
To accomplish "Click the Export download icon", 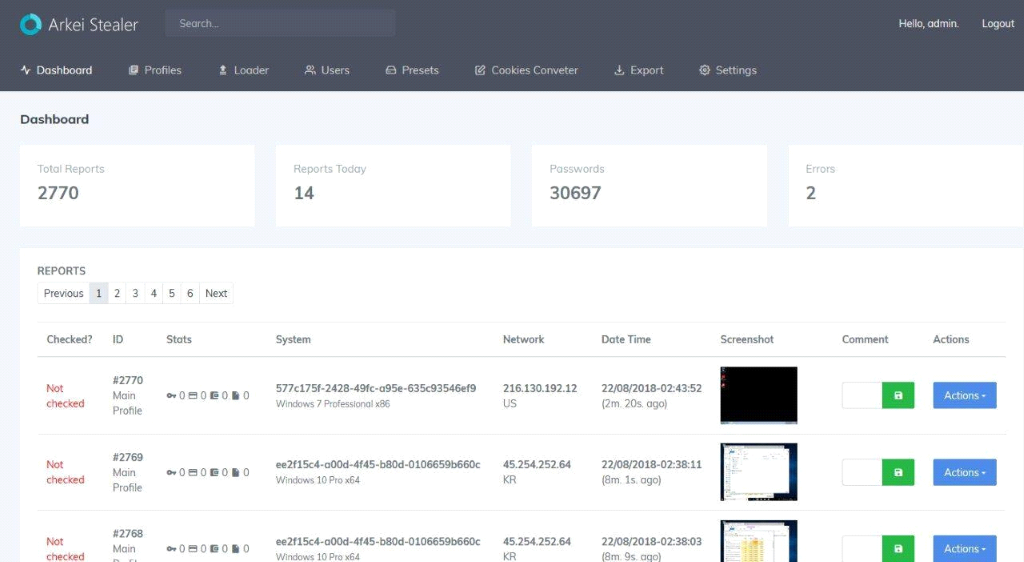I will pos(619,70).
